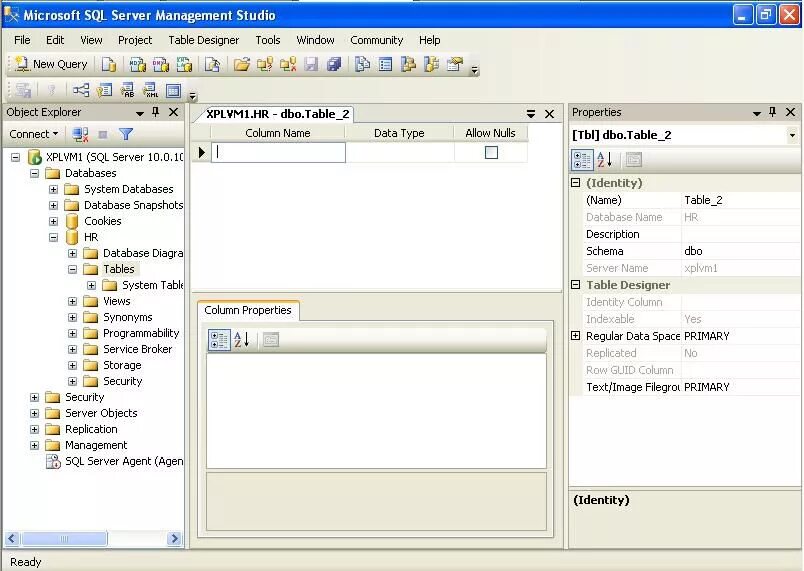Click the Data Type cell in first row
The height and width of the screenshot is (571, 804).
399,152
